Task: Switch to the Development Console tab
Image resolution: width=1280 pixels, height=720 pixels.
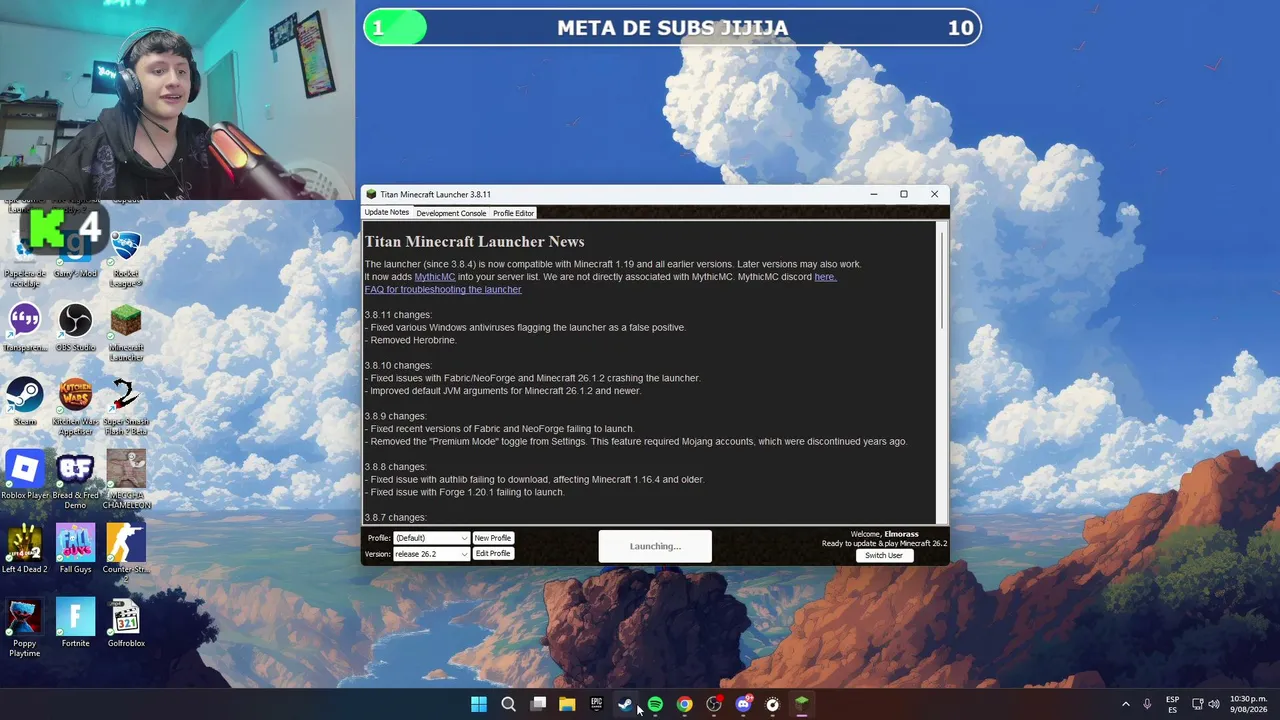Action: point(451,213)
